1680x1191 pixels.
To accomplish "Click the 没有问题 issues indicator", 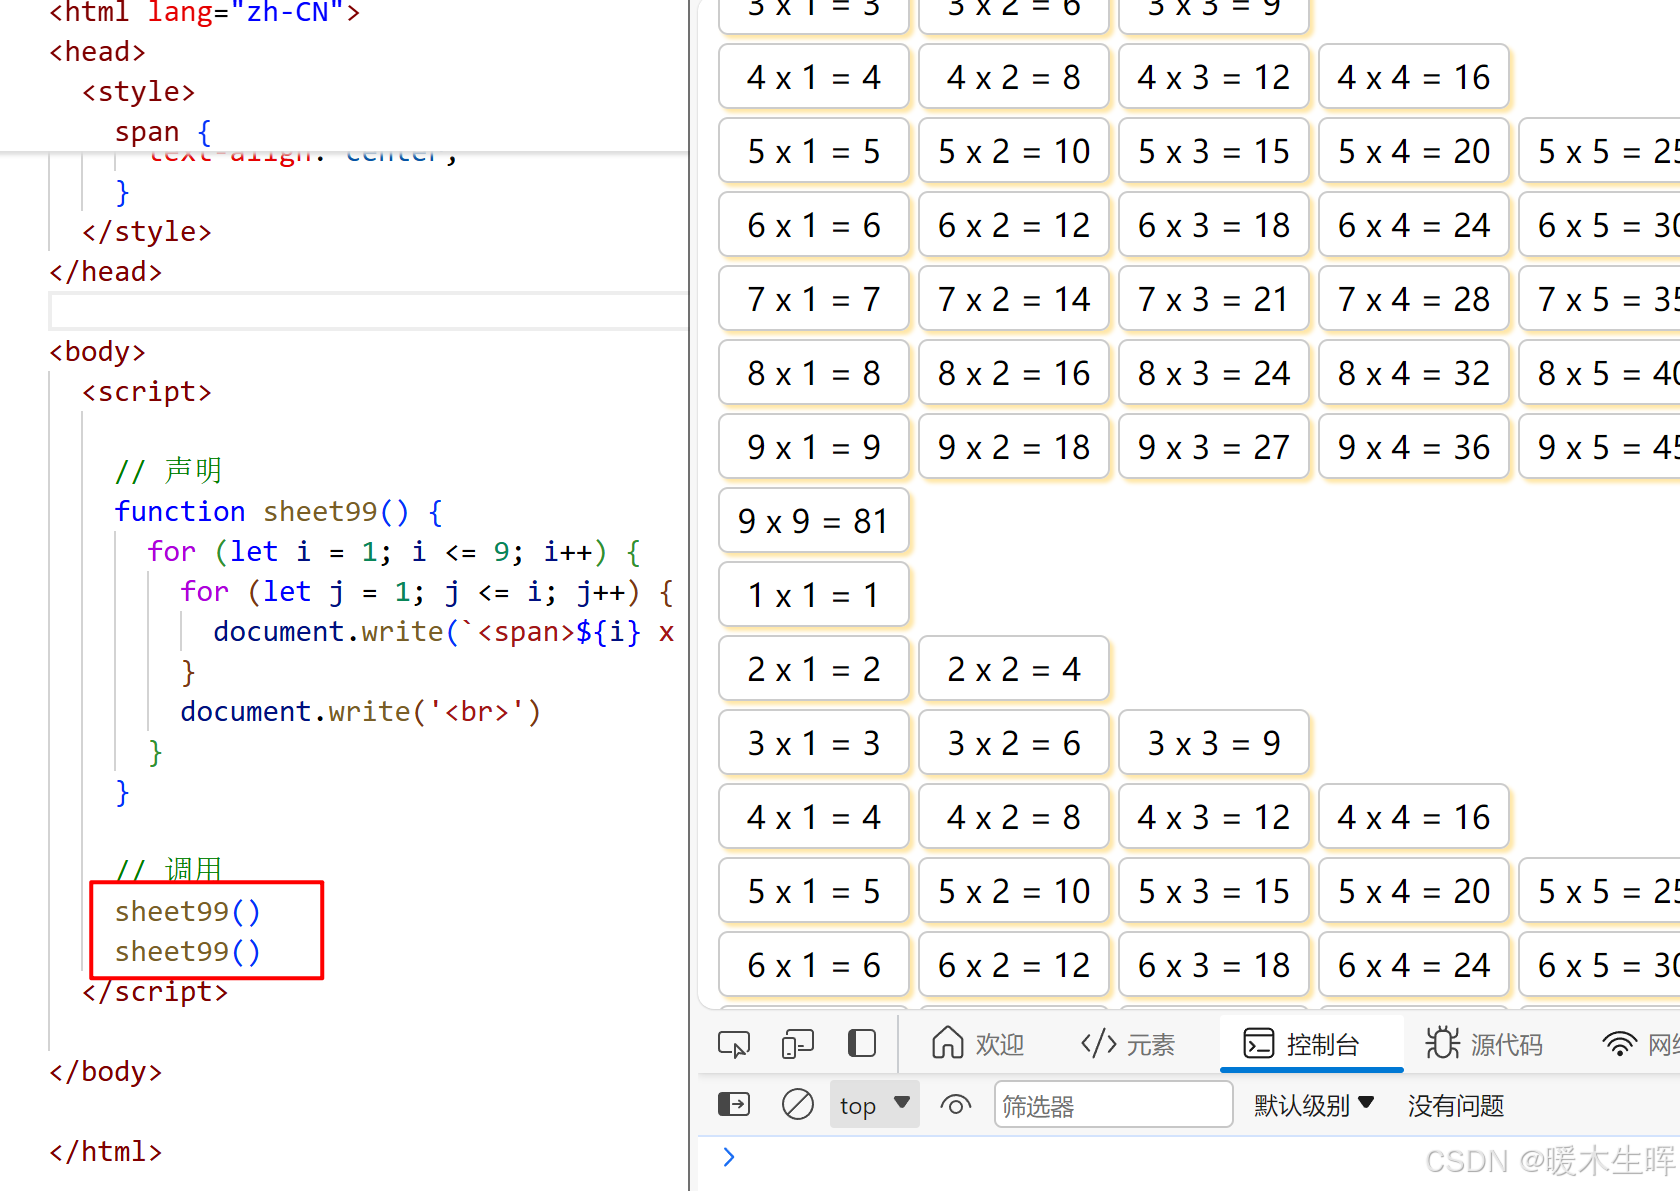I will pos(1456,1105).
